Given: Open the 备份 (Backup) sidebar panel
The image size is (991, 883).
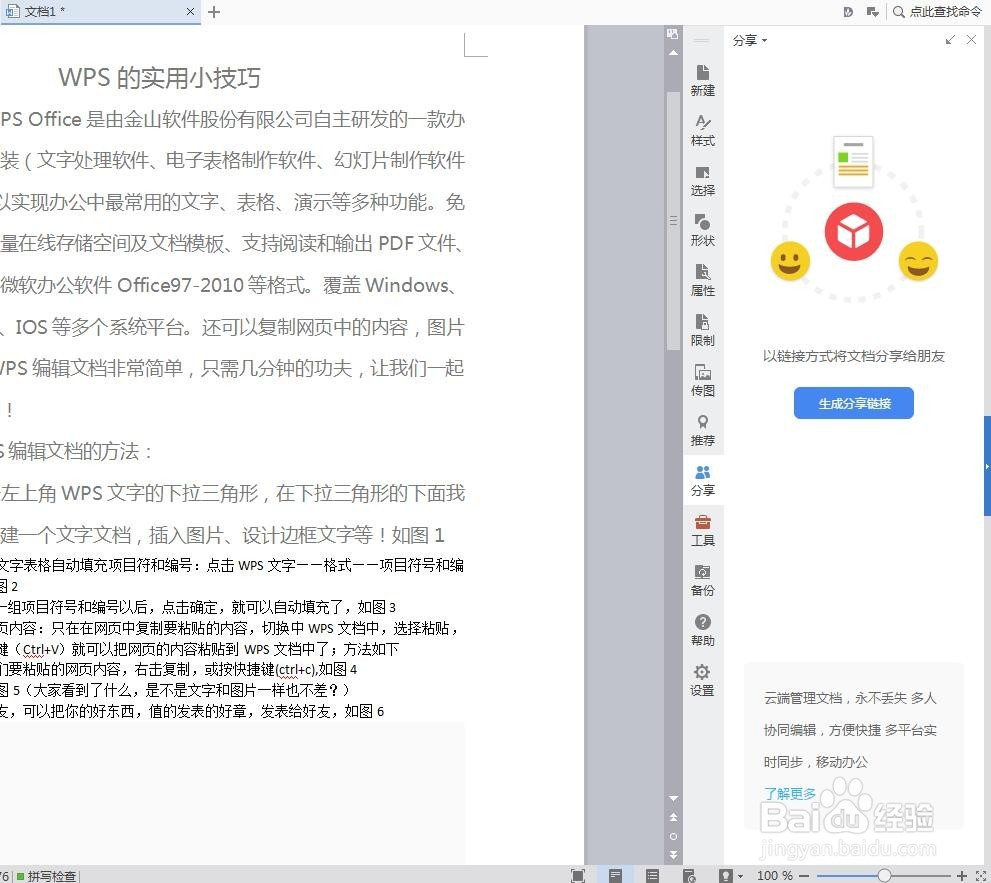Looking at the screenshot, I should tap(702, 581).
